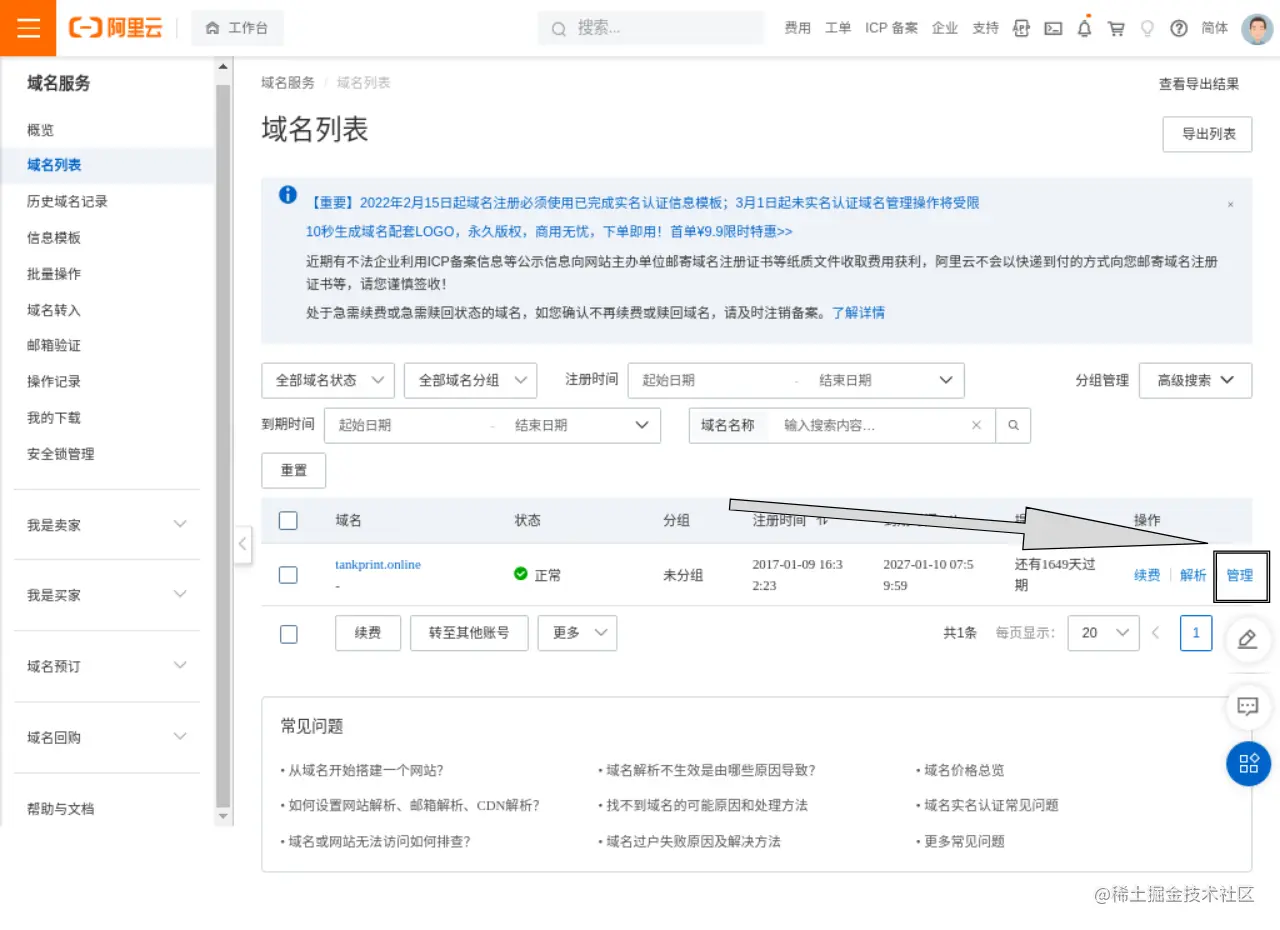The image size is (1280, 930).
Task: Open the feedback edit floating button
Action: click(1248, 639)
